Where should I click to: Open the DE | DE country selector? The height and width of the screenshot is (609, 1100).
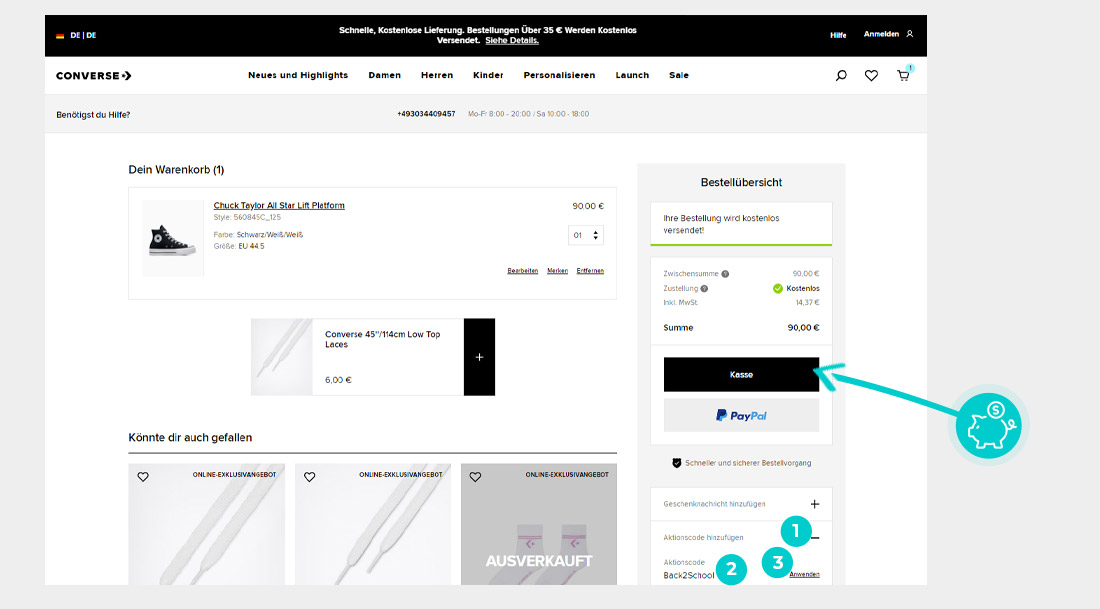pos(76,35)
